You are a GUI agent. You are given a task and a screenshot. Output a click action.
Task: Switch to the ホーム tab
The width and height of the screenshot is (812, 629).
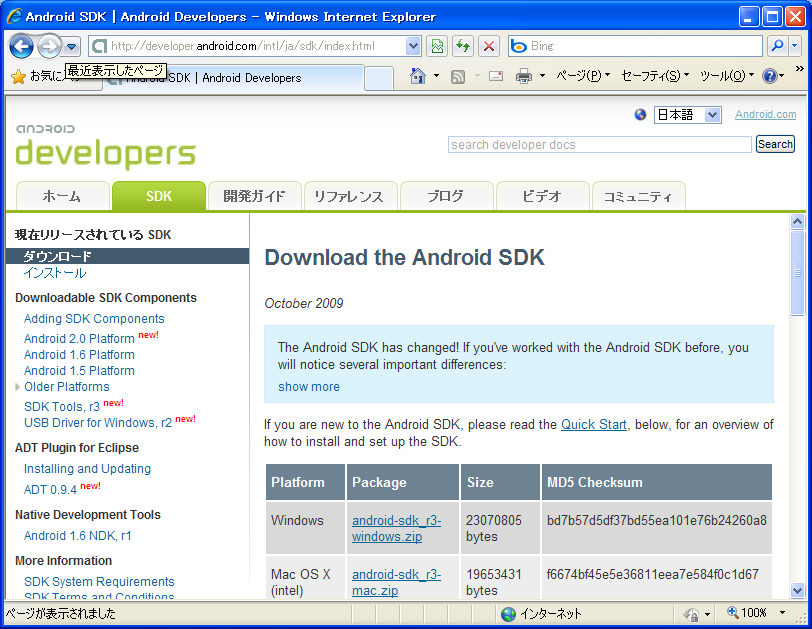pos(62,196)
